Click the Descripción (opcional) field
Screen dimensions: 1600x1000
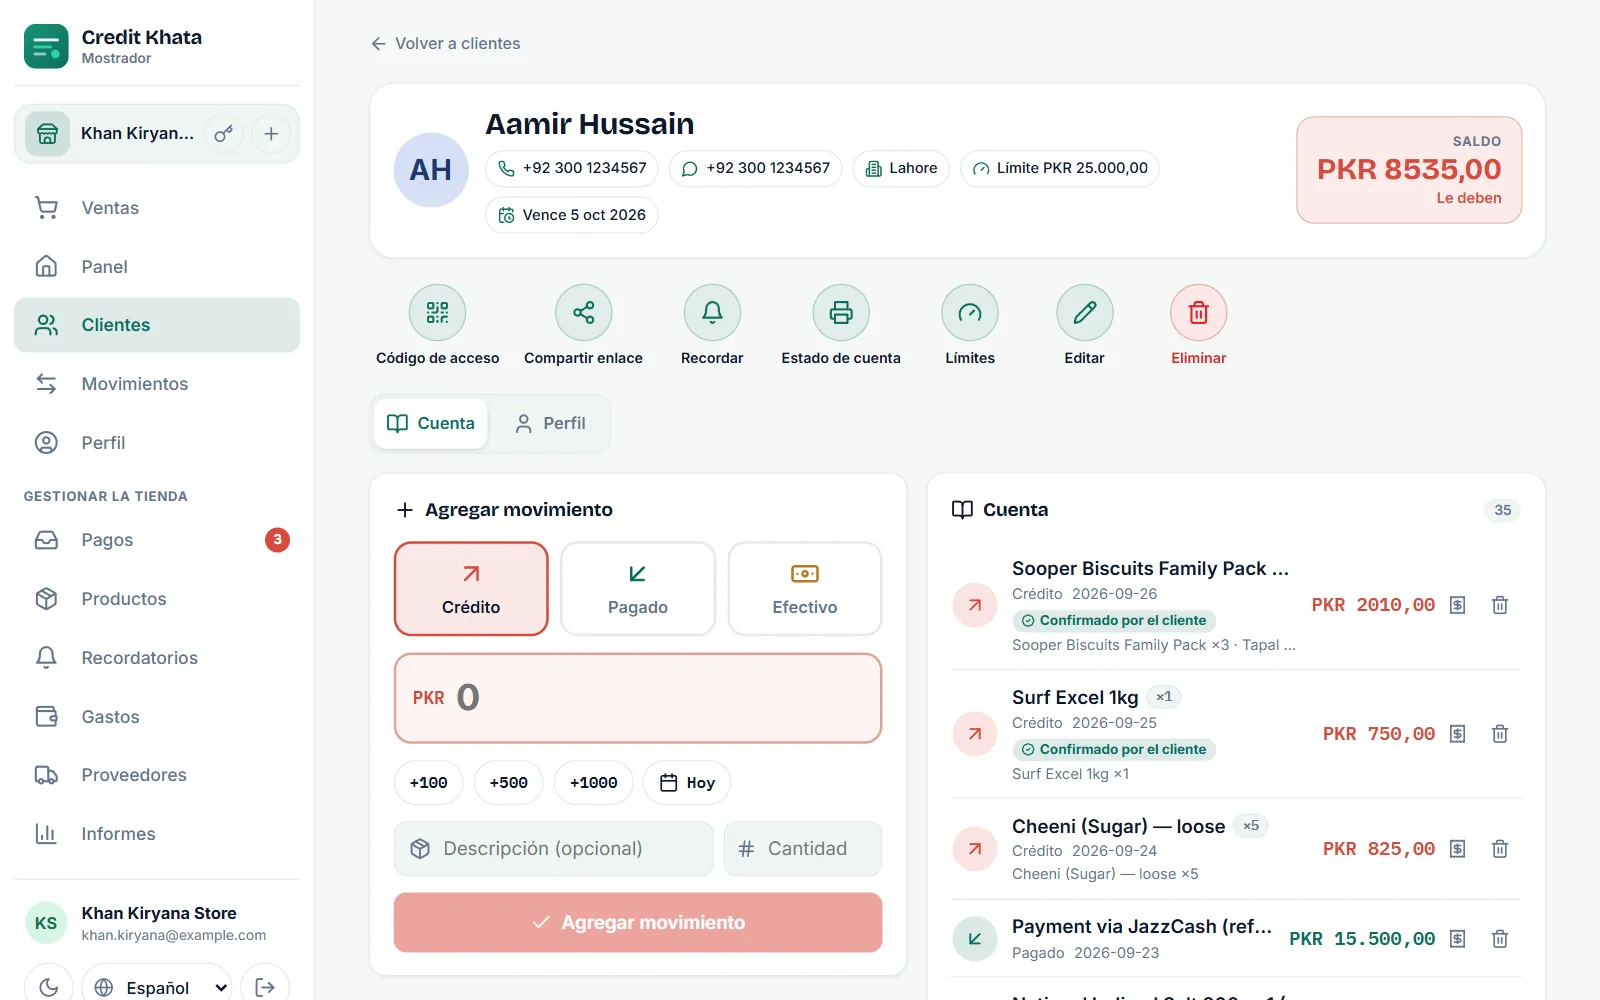point(554,849)
